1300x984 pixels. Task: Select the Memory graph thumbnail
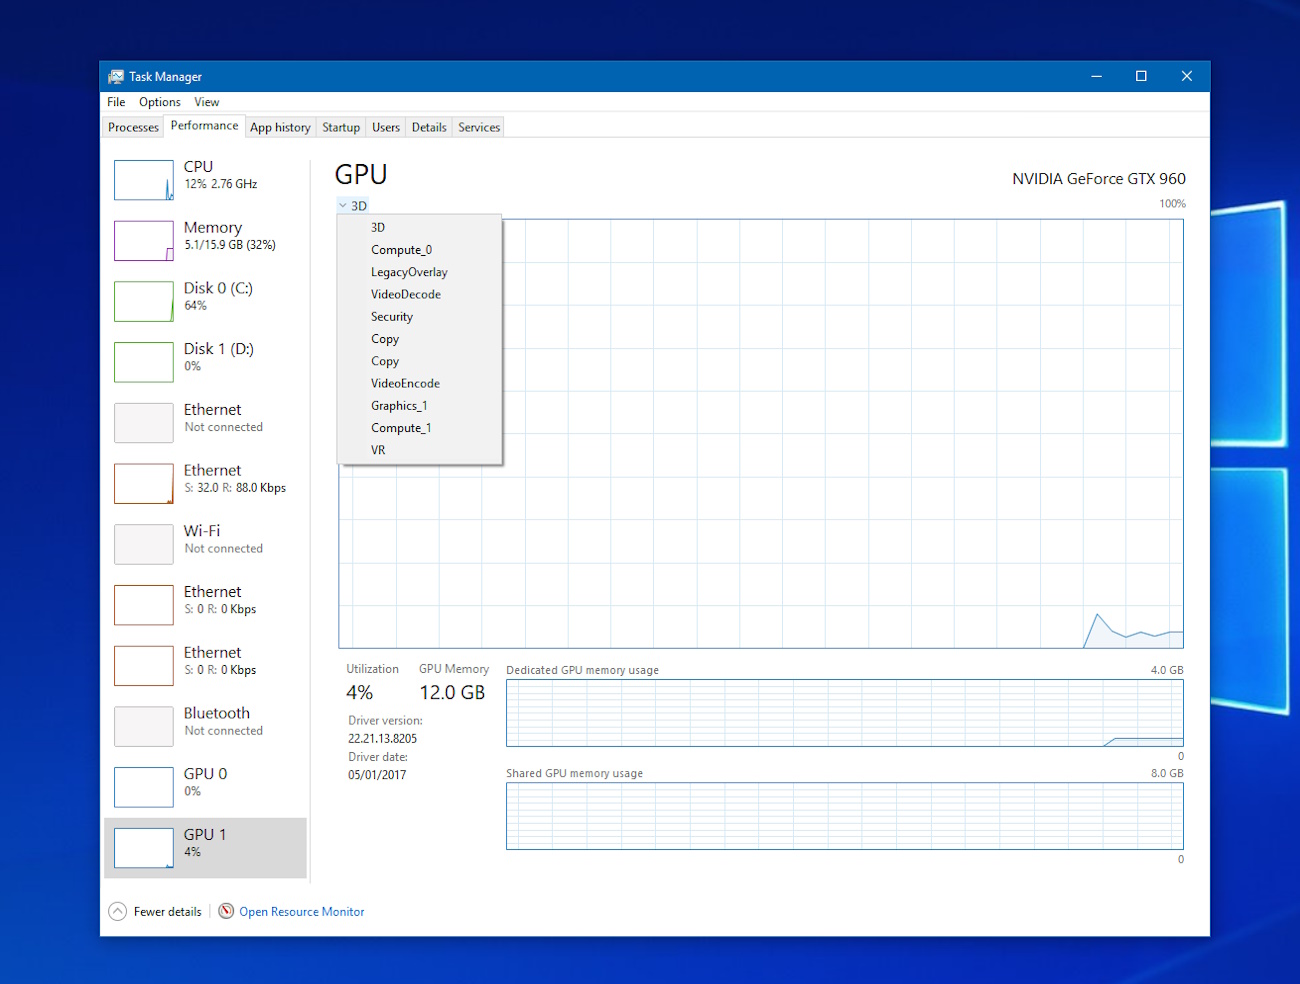point(144,241)
